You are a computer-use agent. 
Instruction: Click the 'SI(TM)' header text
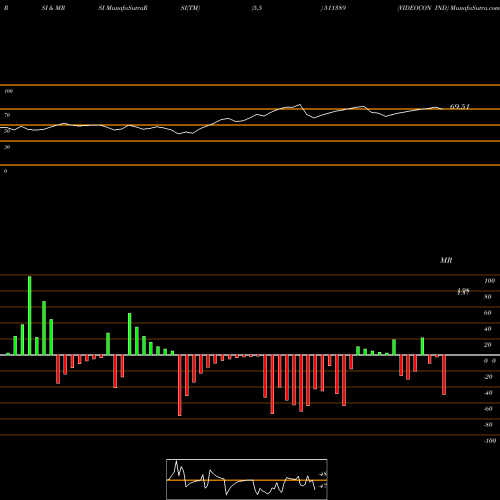[190, 8]
